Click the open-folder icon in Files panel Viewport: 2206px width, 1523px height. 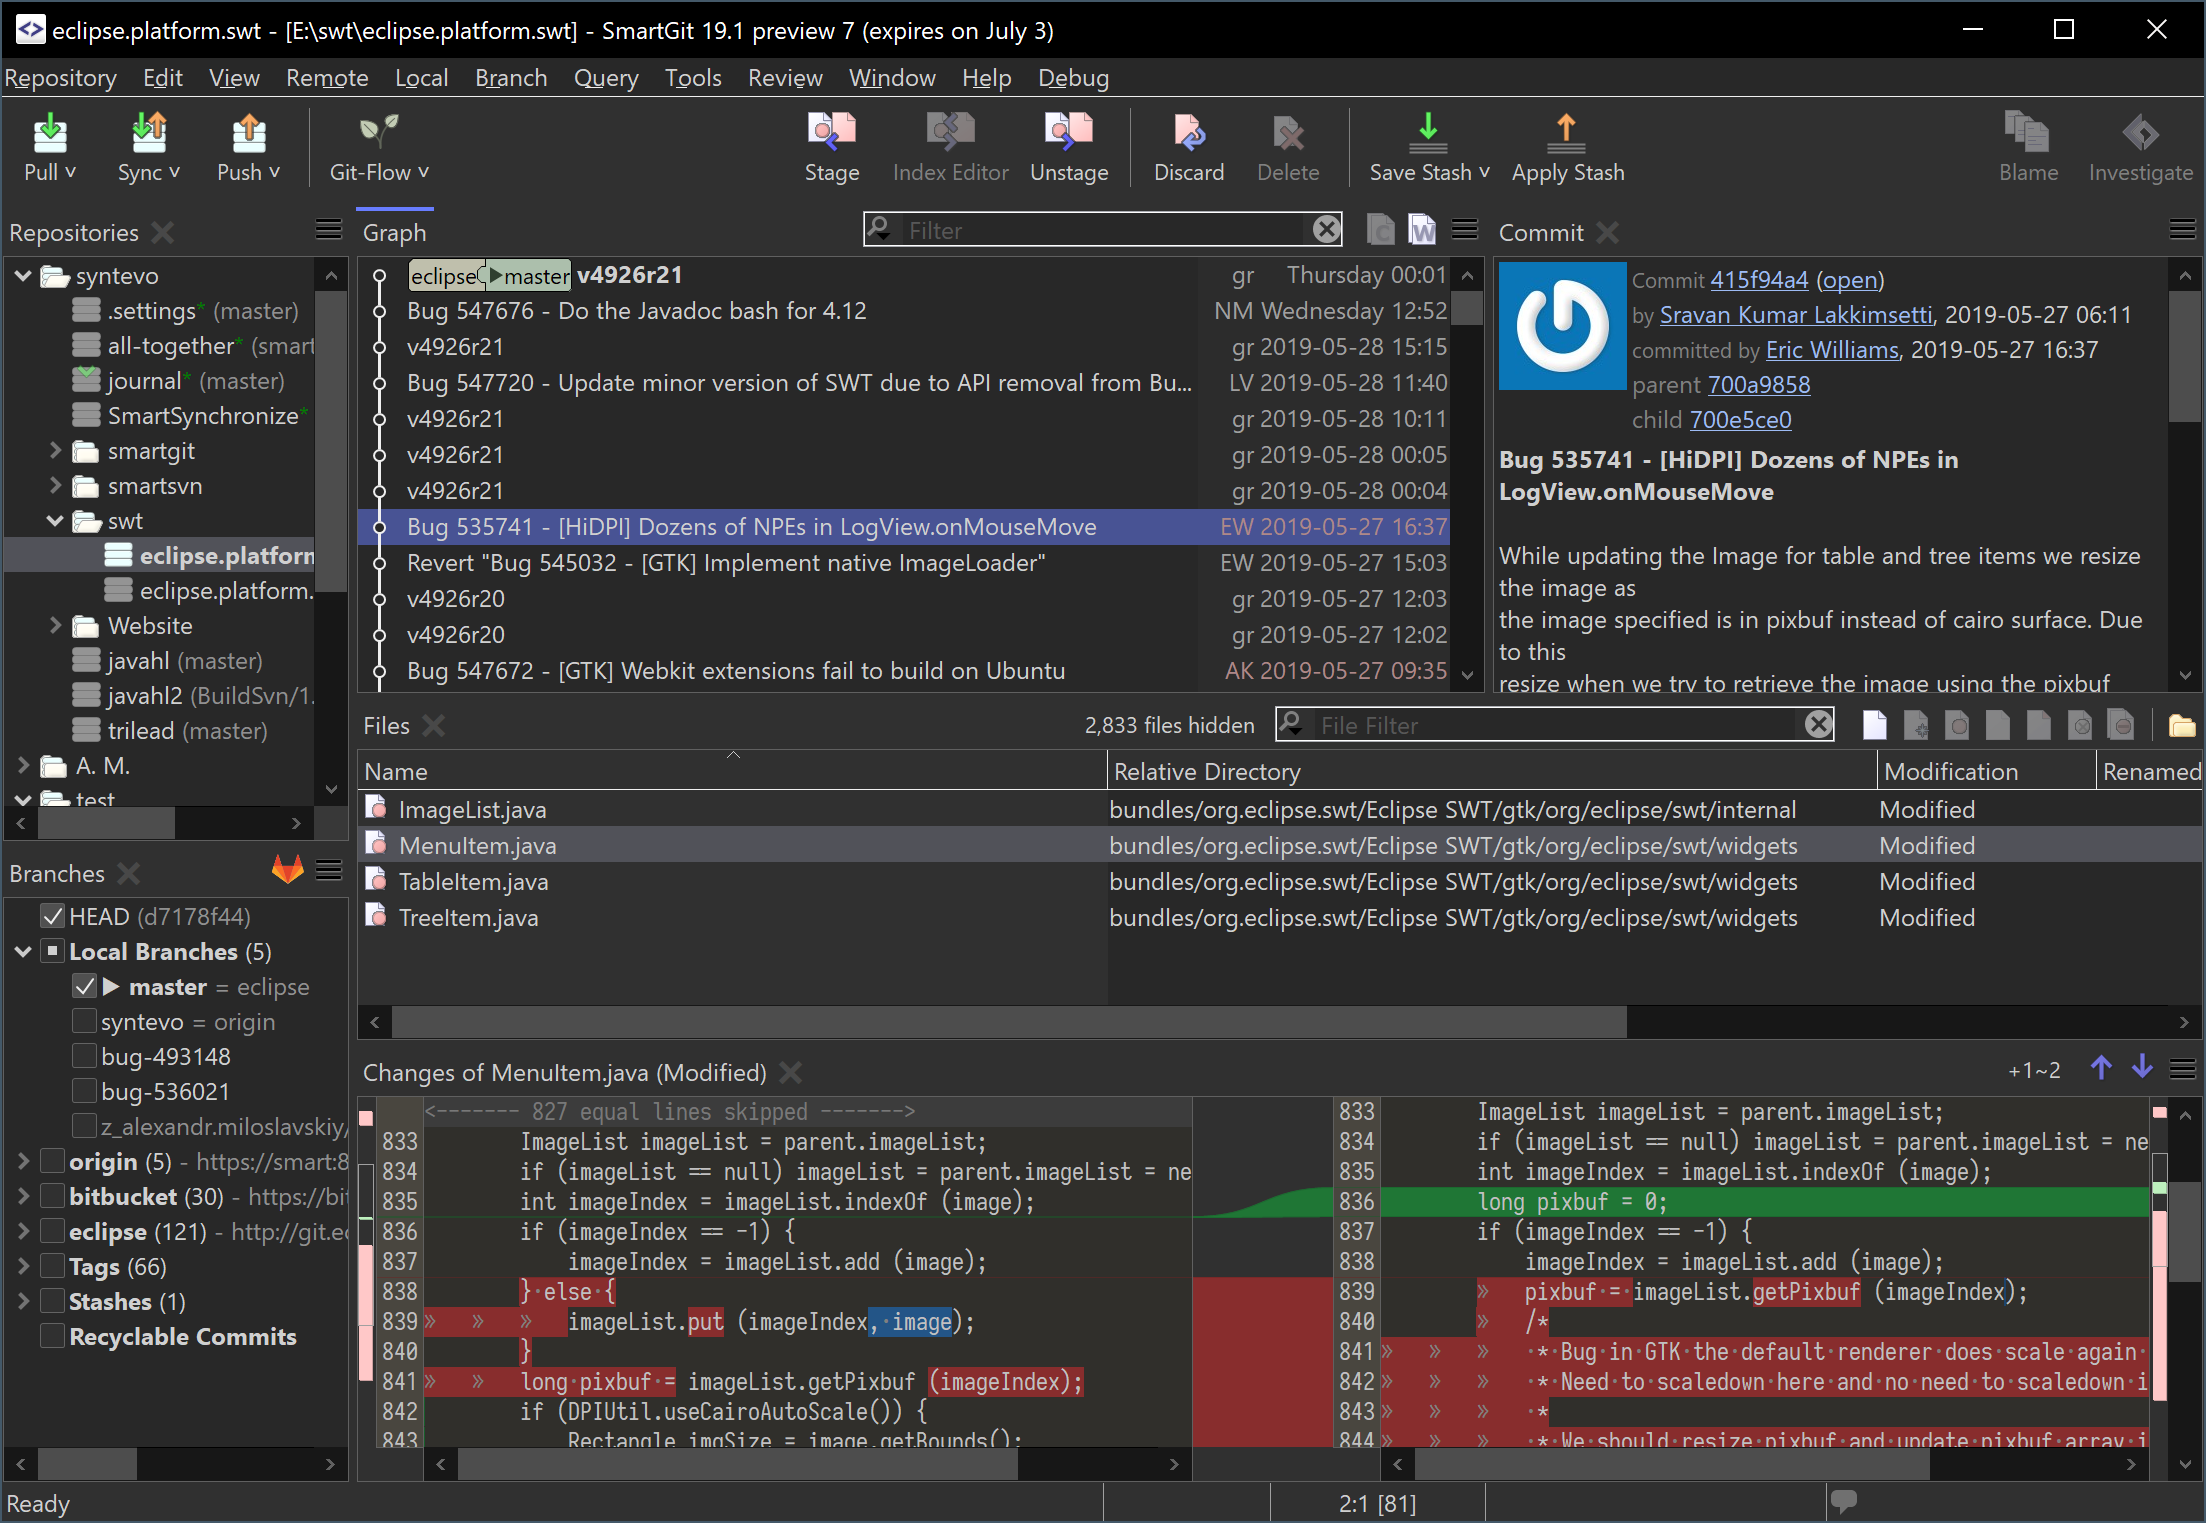[x=2184, y=724]
